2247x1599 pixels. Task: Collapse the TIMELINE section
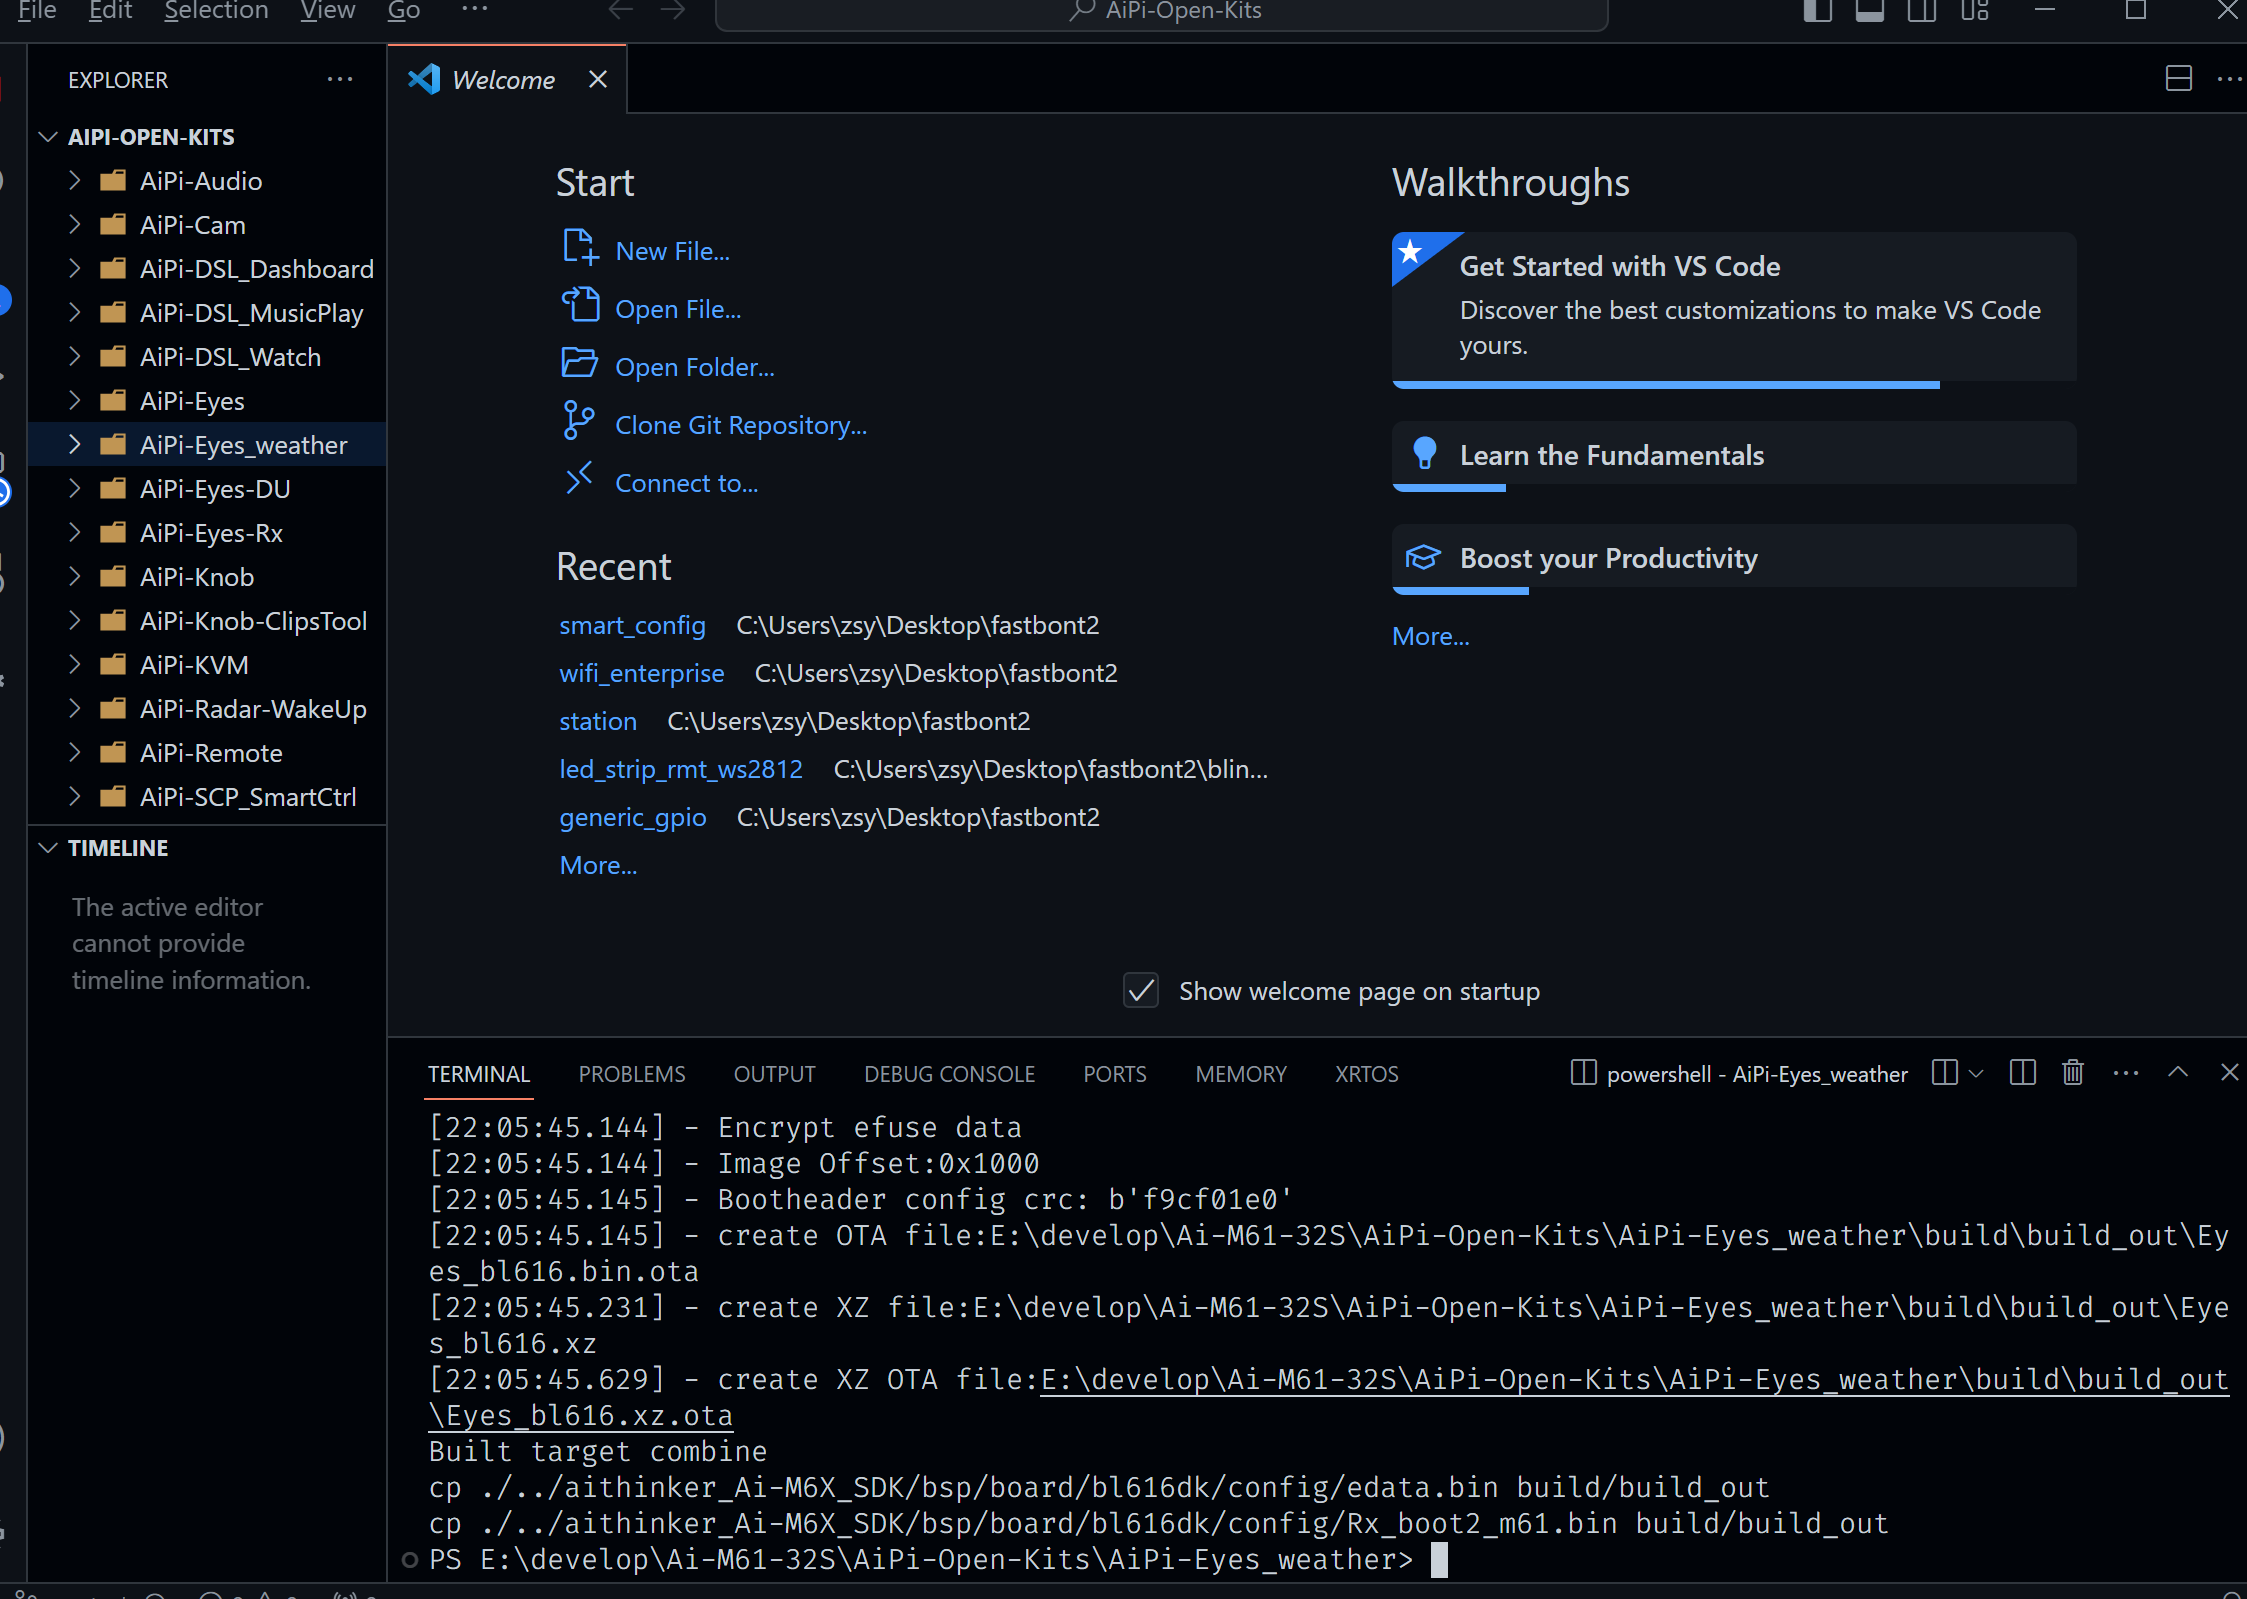click(47, 847)
